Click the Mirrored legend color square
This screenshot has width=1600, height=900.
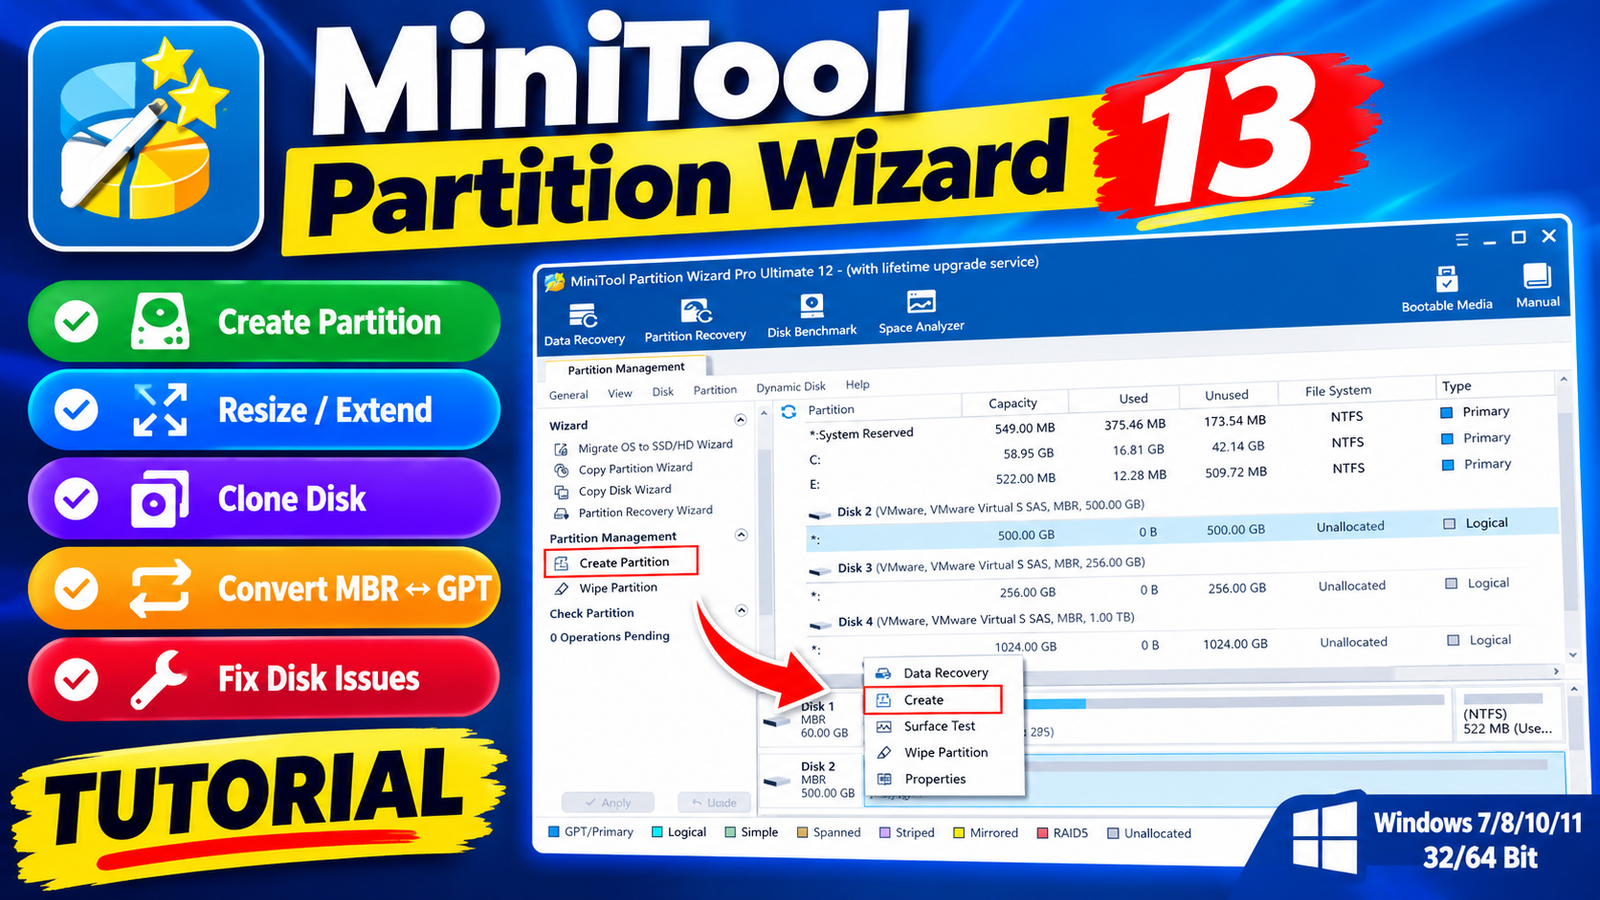pyautogui.click(x=959, y=832)
